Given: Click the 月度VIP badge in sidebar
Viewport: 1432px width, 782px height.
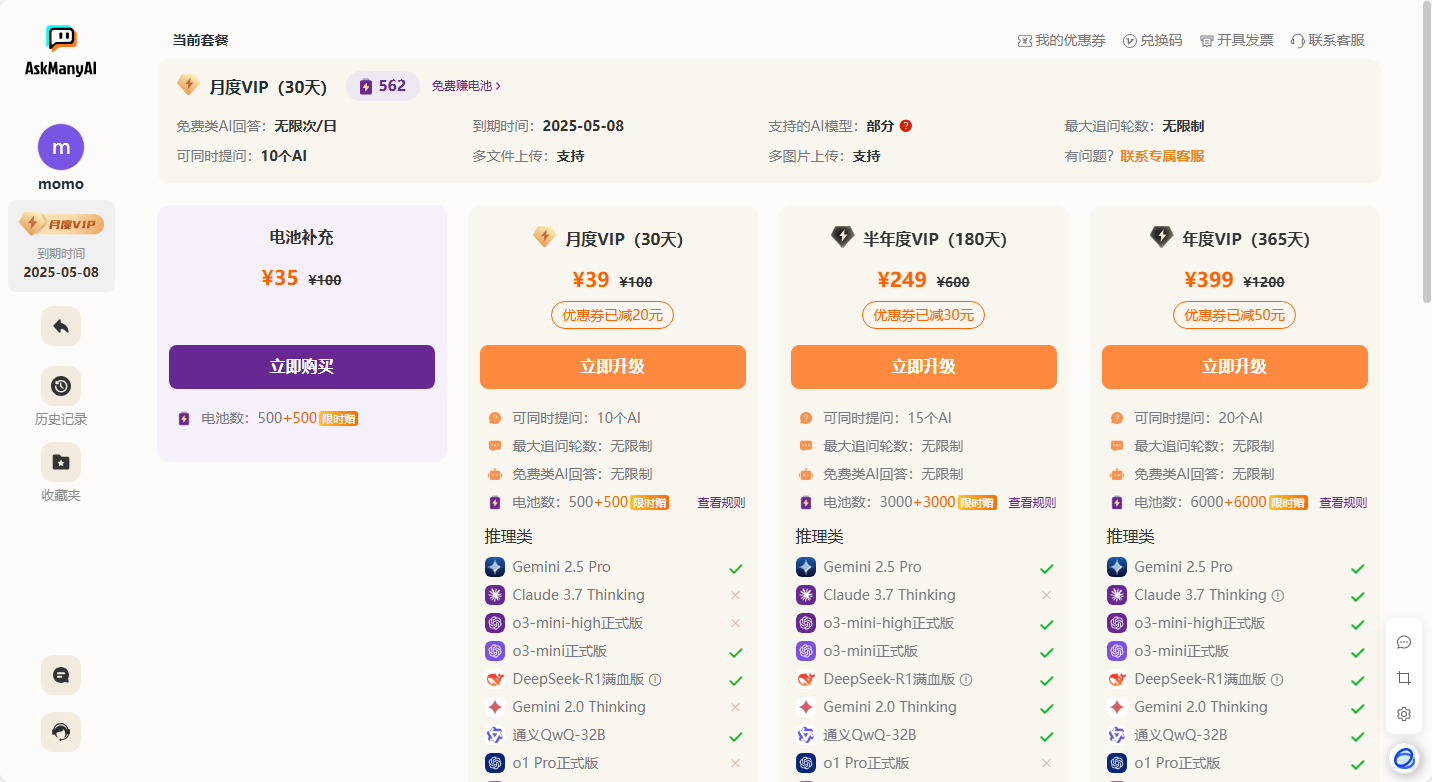Looking at the screenshot, I should click(61, 224).
